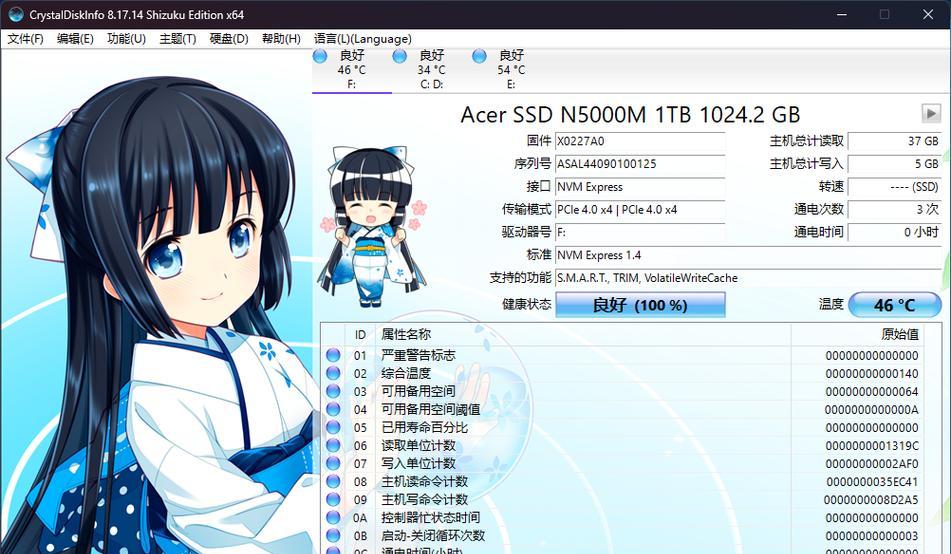Select the 主机读命令计数 attribute name

click(425, 481)
